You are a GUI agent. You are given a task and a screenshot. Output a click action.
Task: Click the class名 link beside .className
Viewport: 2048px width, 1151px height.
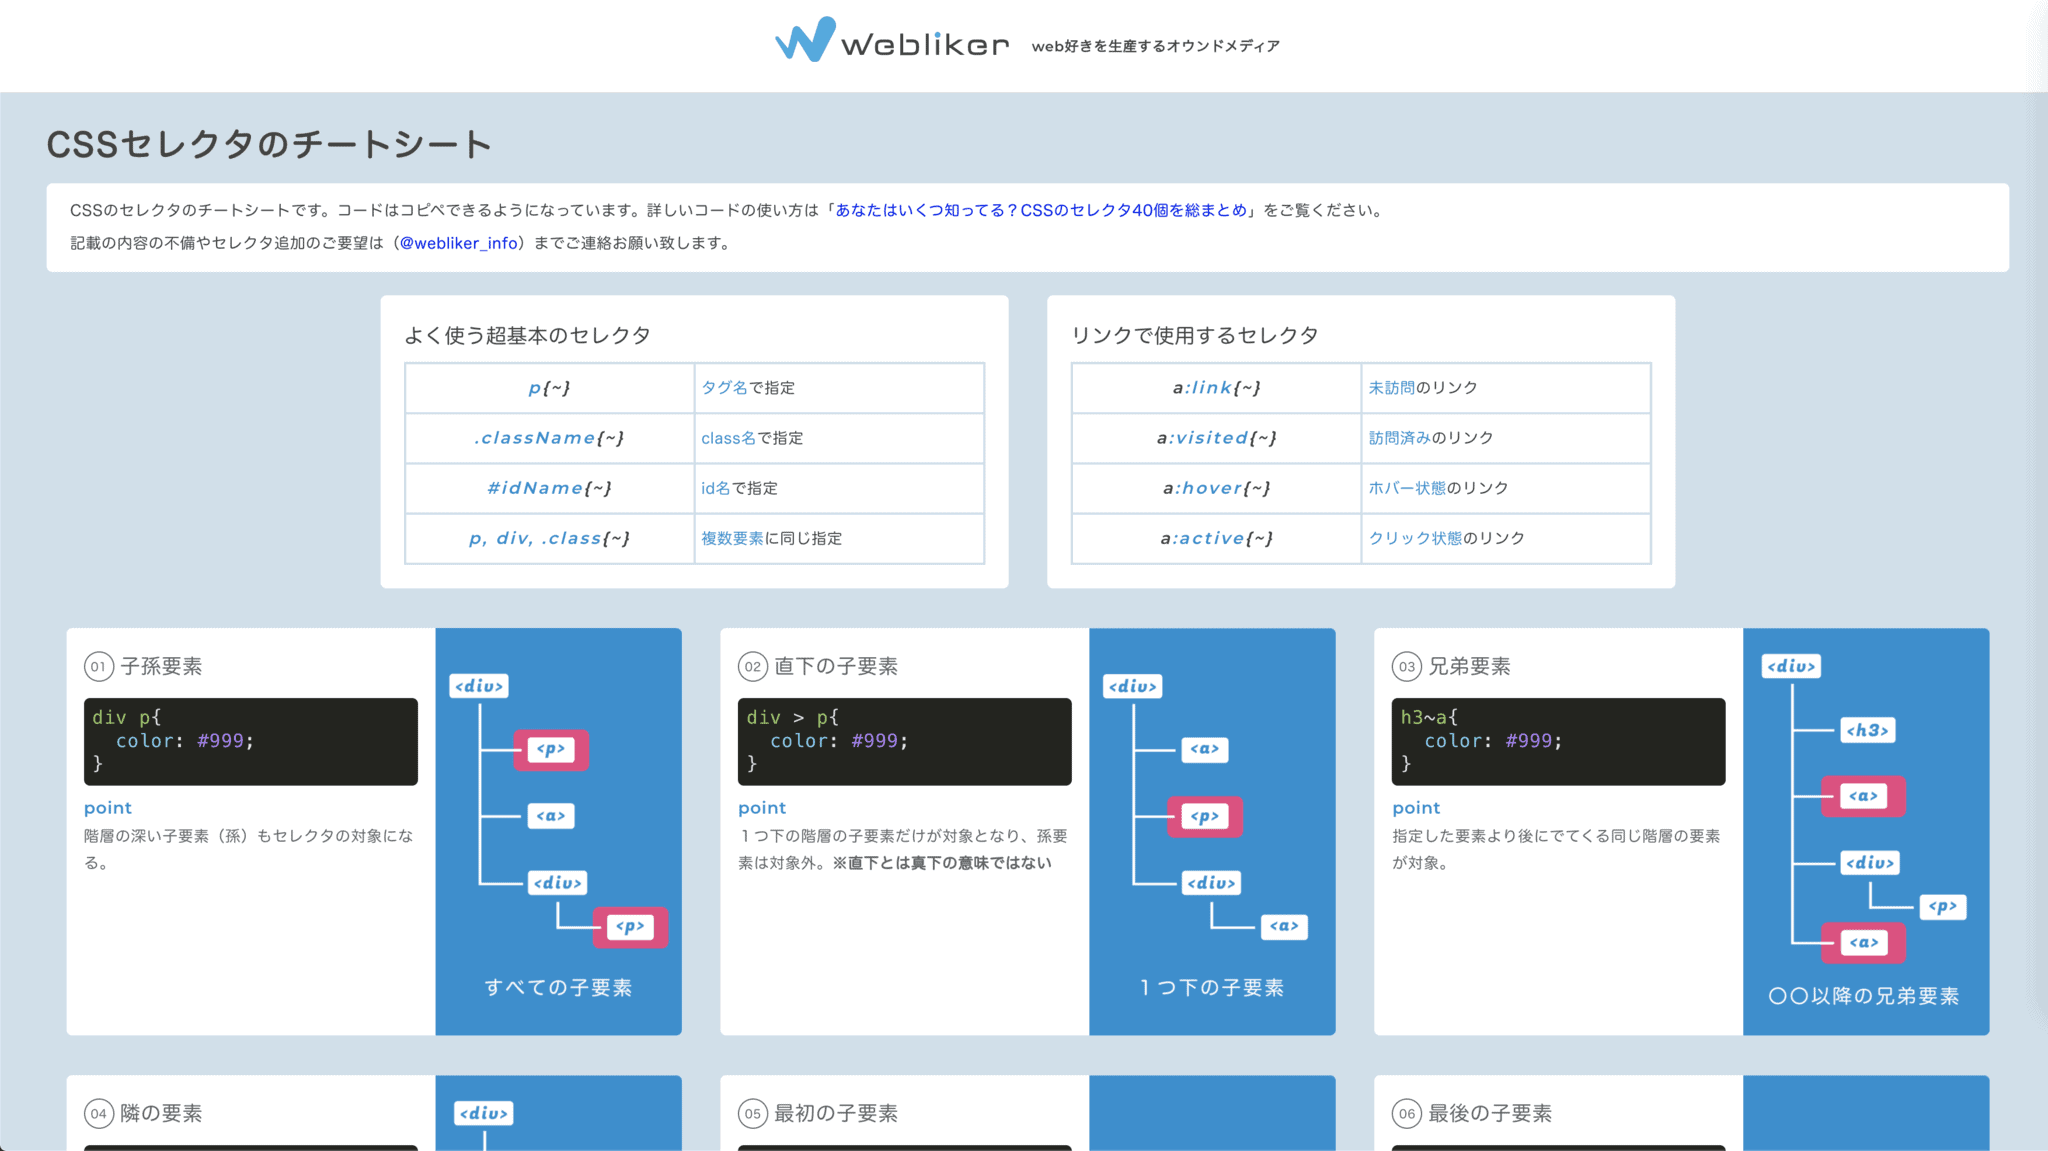click(727, 438)
